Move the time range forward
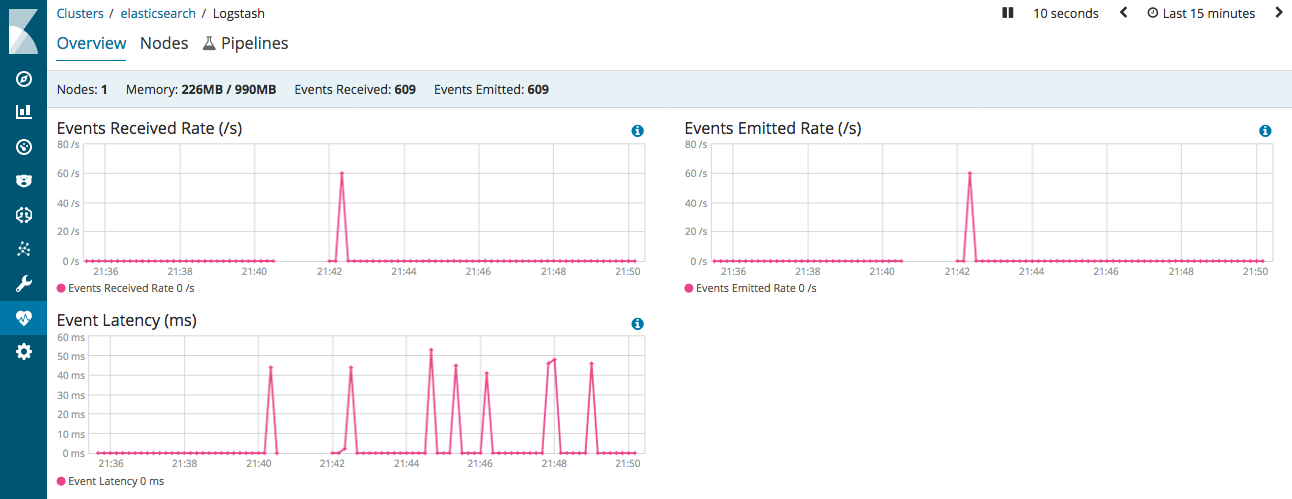Image resolution: width=1292 pixels, height=499 pixels. click(1278, 13)
